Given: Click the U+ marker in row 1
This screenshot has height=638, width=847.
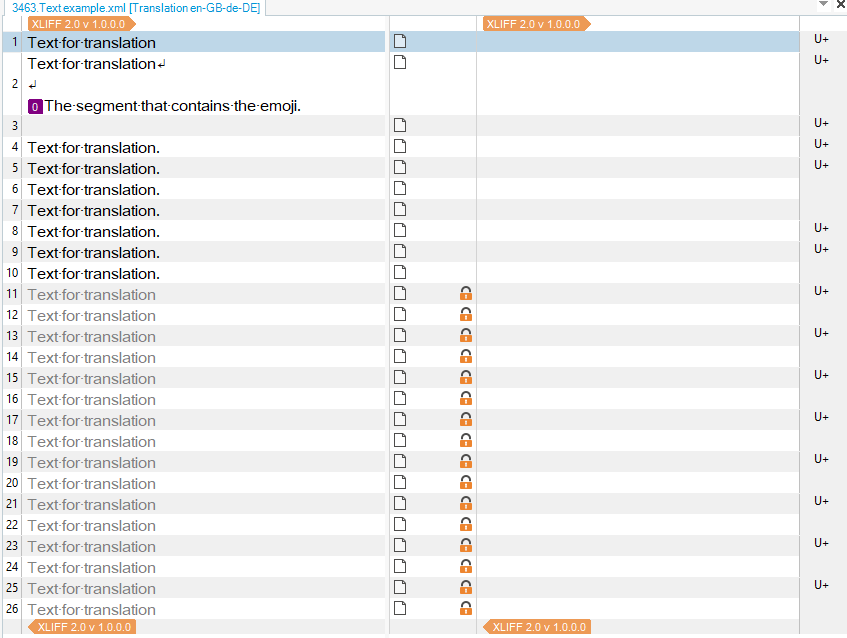Looking at the screenshot, I should pyautogui.click(x=821, y=39).
